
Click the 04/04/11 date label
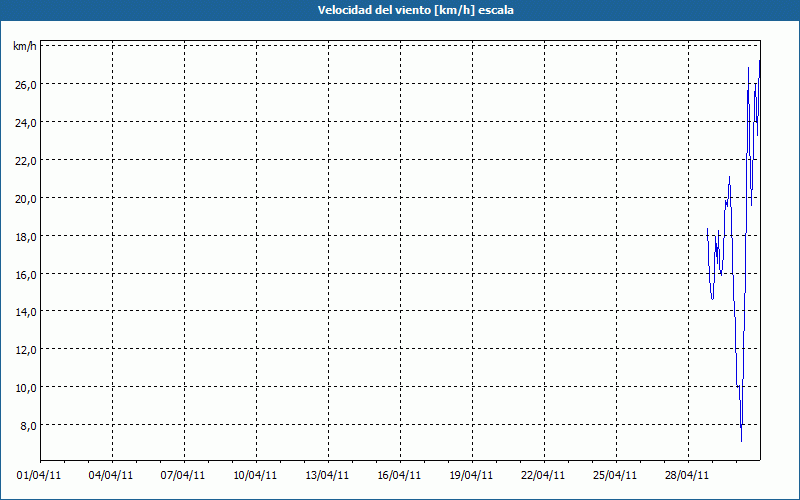111,475
